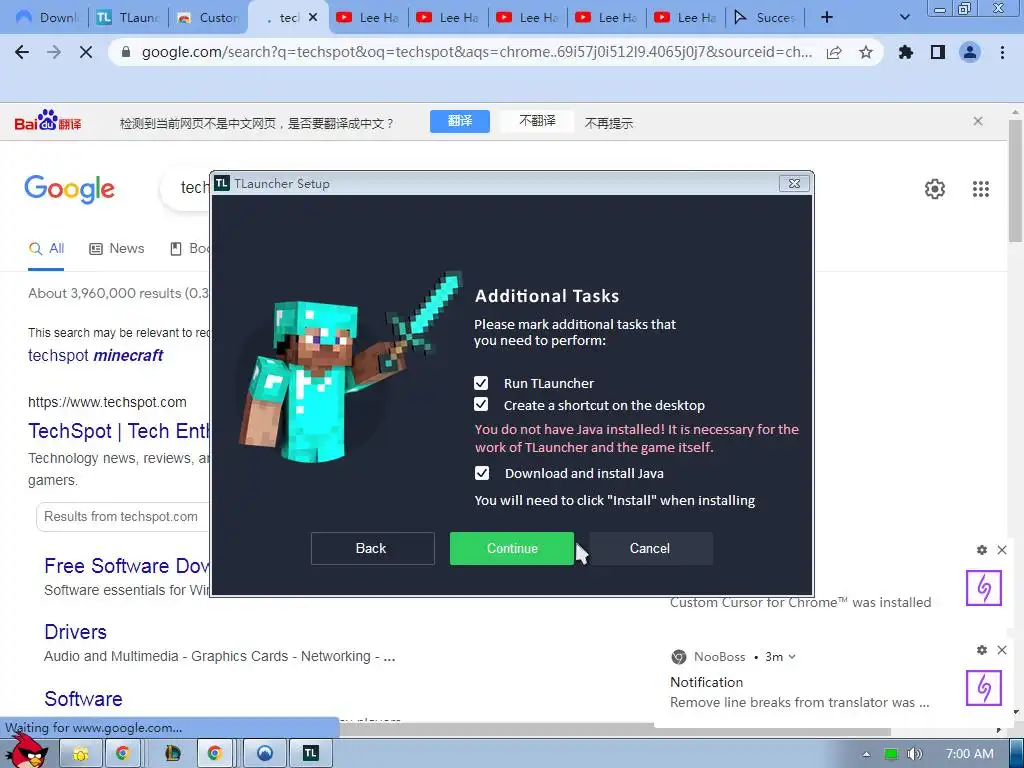Go Back in TLauncher Setup
Image resolution: width=1024 pixels, height=768 pixels.
click(372, 548)
